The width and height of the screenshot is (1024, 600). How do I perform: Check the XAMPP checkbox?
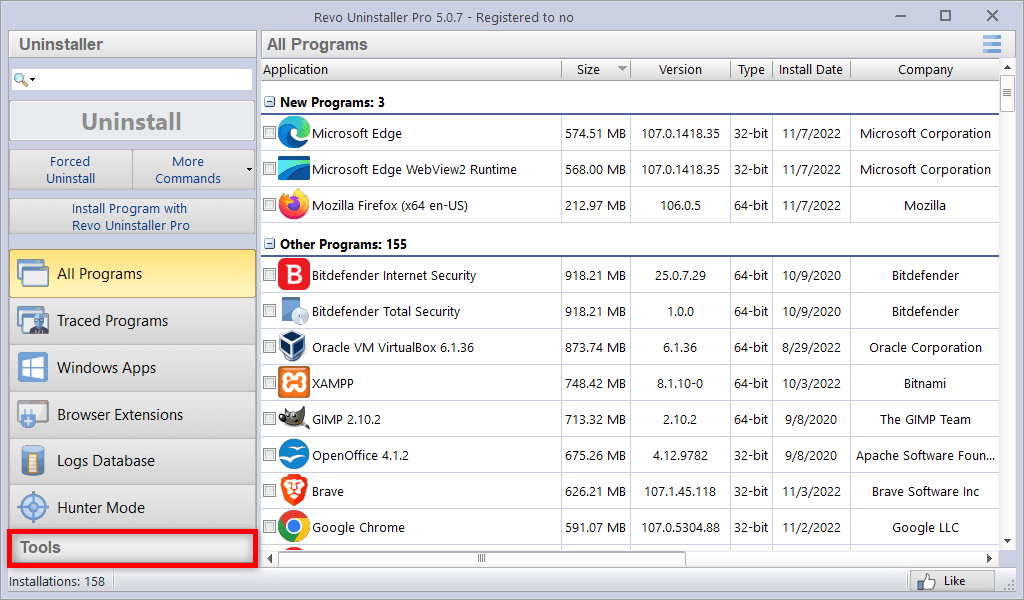pyautogui.click(x=269, y=382)
